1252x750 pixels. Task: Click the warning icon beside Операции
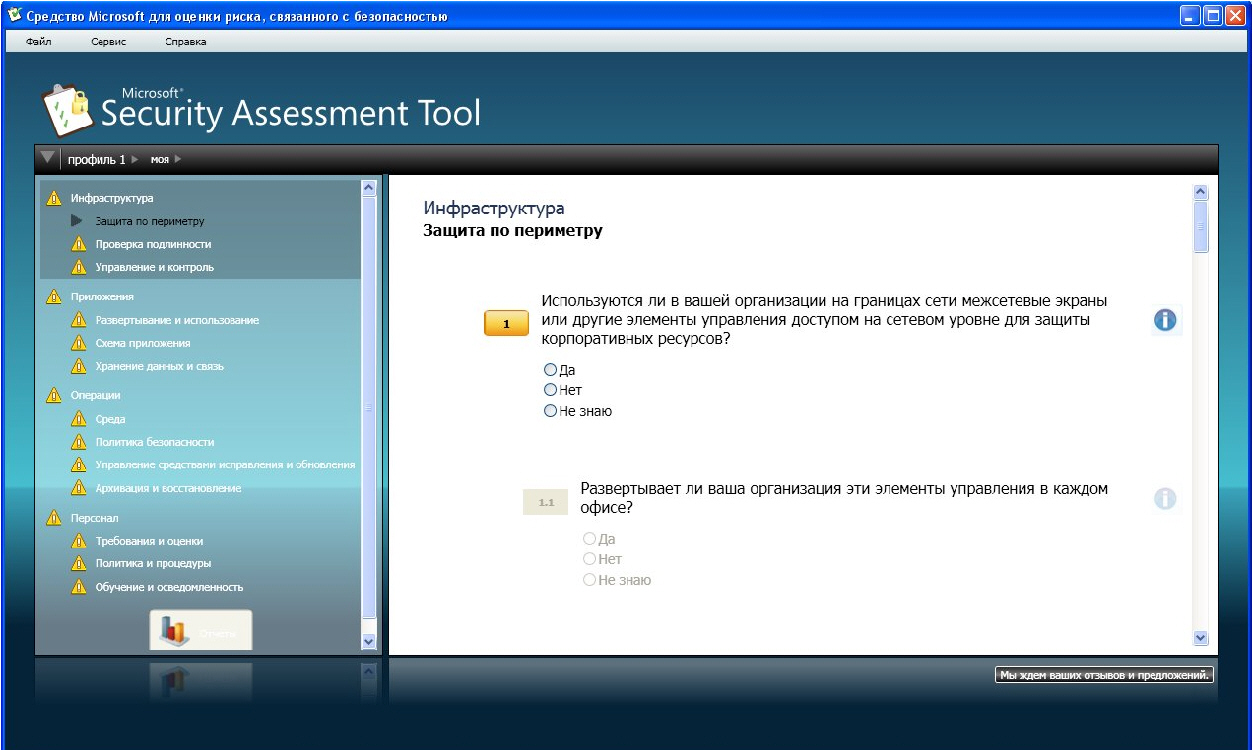click(x=54, y=395)
